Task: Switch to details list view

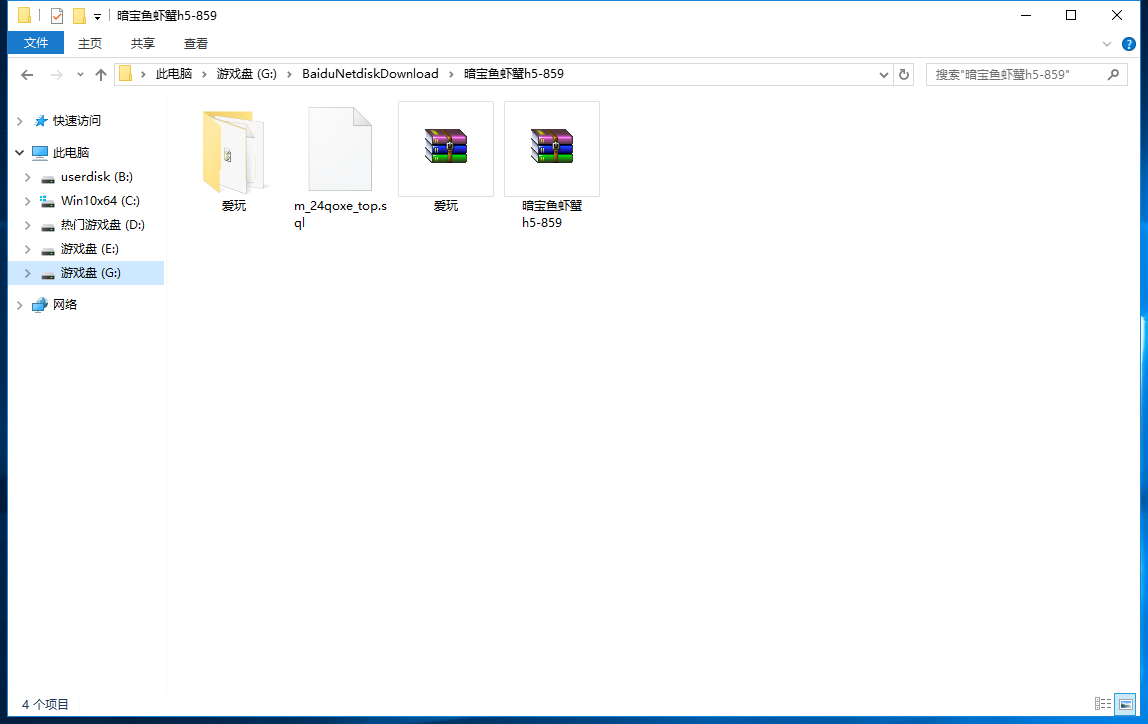Action: (x=1103, y=704)
